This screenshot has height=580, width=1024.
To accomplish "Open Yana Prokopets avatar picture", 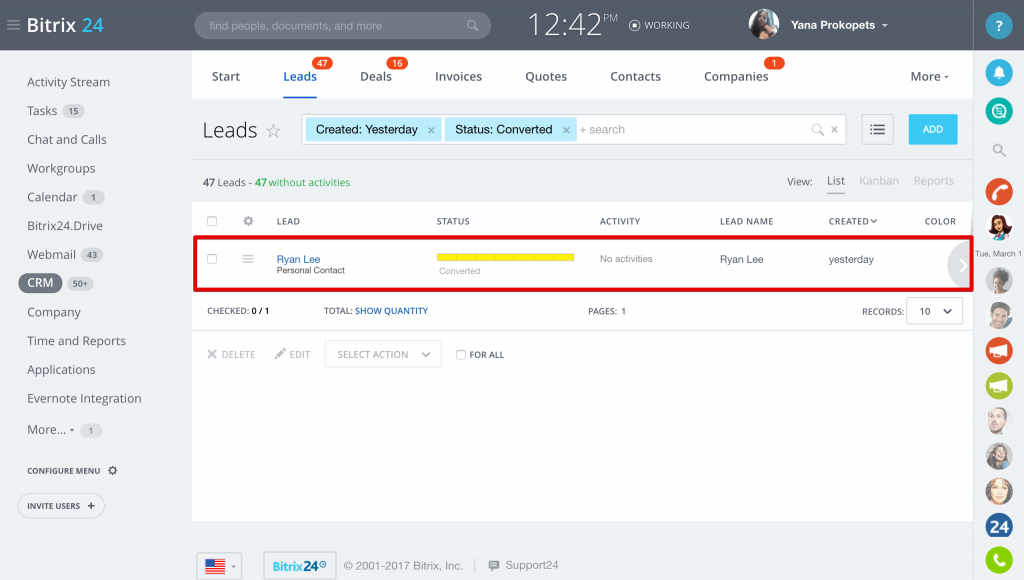I will (763, 25).
